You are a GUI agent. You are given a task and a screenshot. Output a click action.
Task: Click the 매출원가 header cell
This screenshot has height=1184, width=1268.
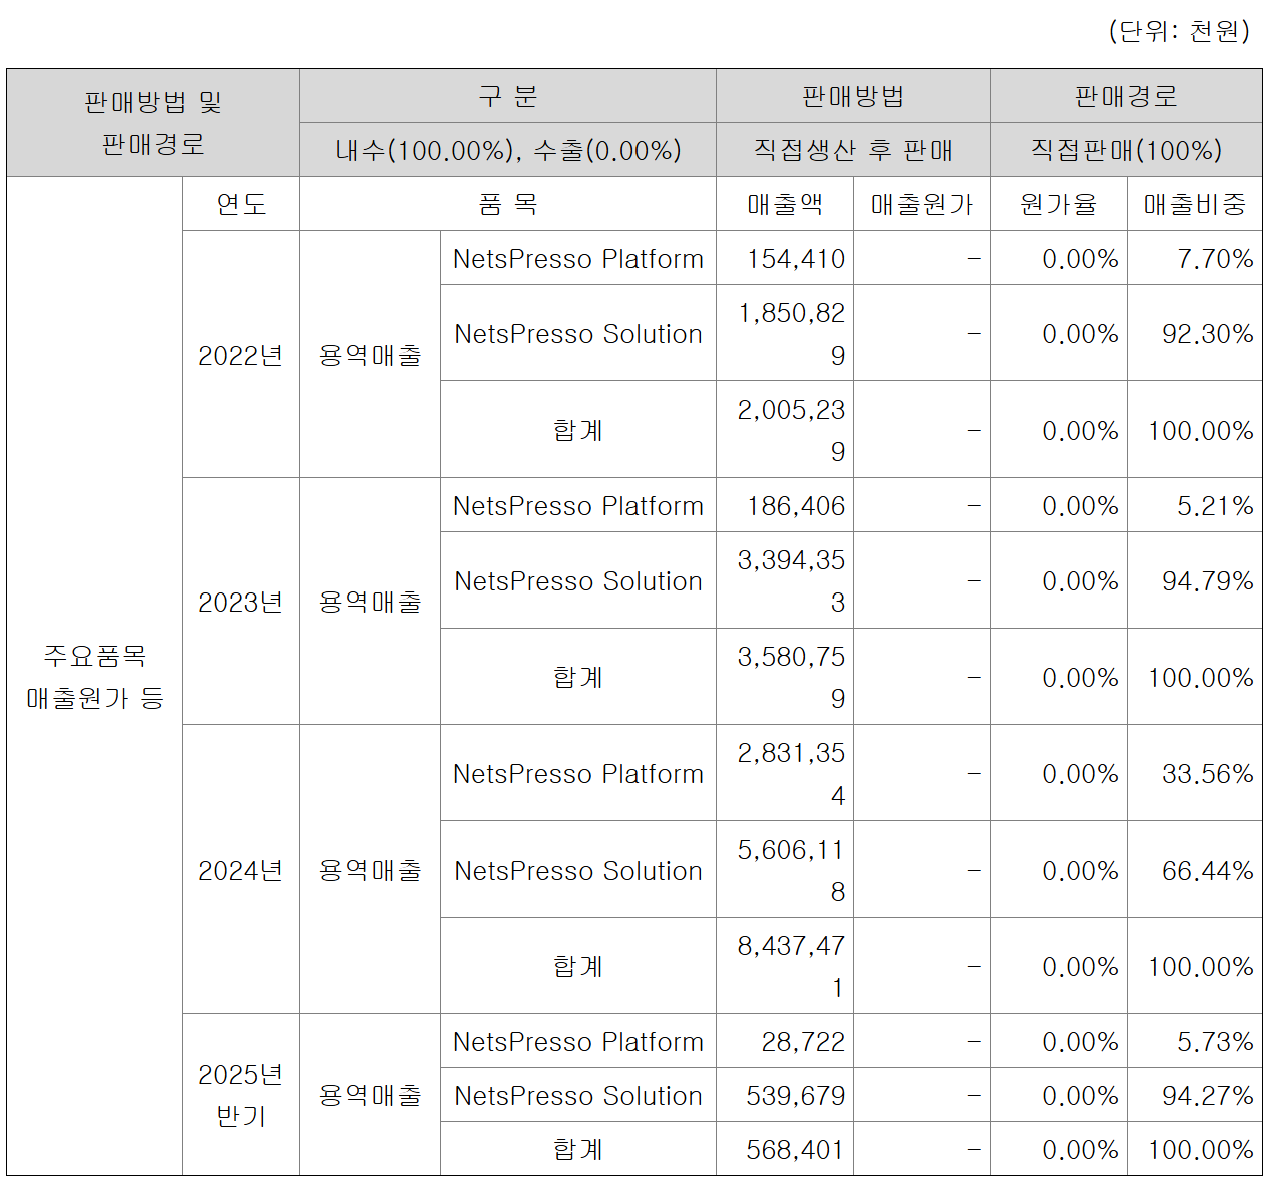click(922, 204)
